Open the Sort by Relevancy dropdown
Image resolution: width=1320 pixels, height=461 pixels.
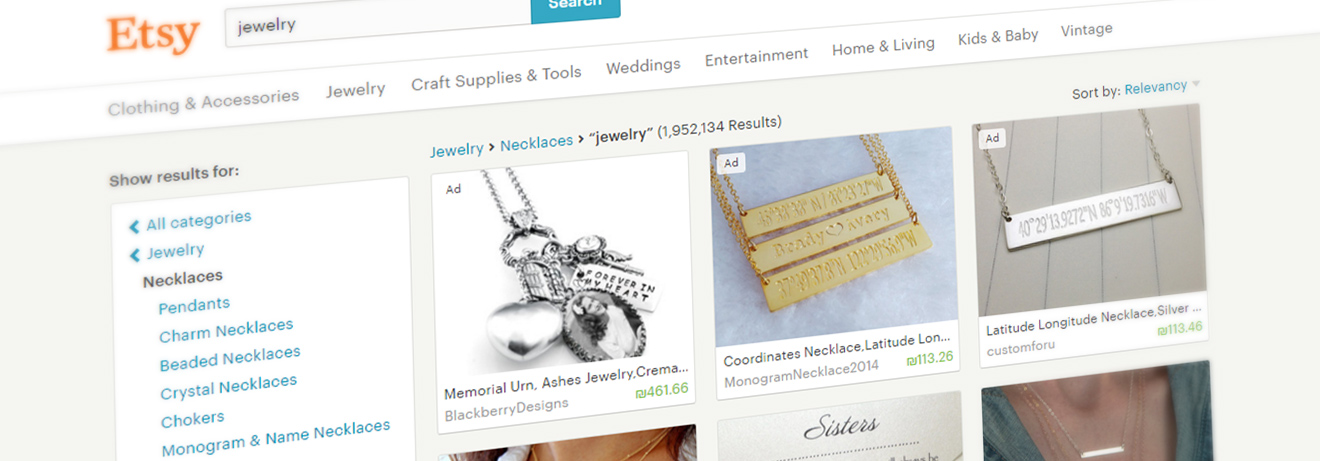[1155, 88]
